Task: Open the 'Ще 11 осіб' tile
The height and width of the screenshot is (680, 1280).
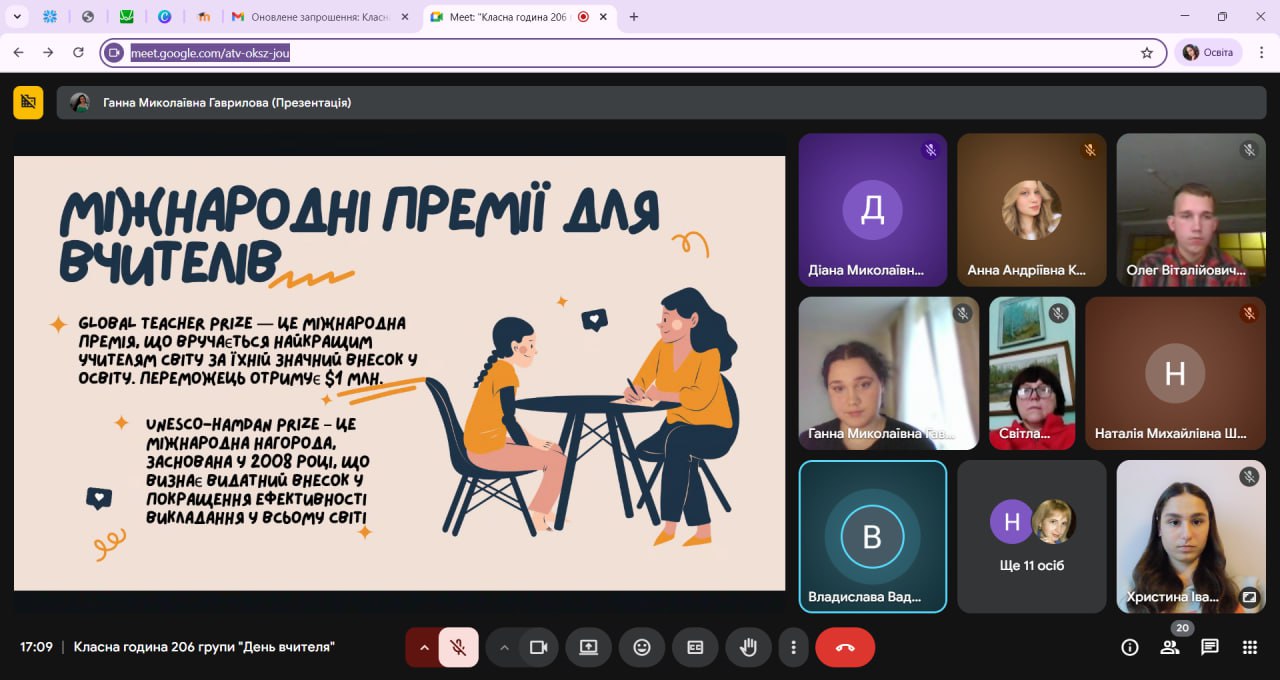Action: pyautogui.click(x=1032, y=536)
